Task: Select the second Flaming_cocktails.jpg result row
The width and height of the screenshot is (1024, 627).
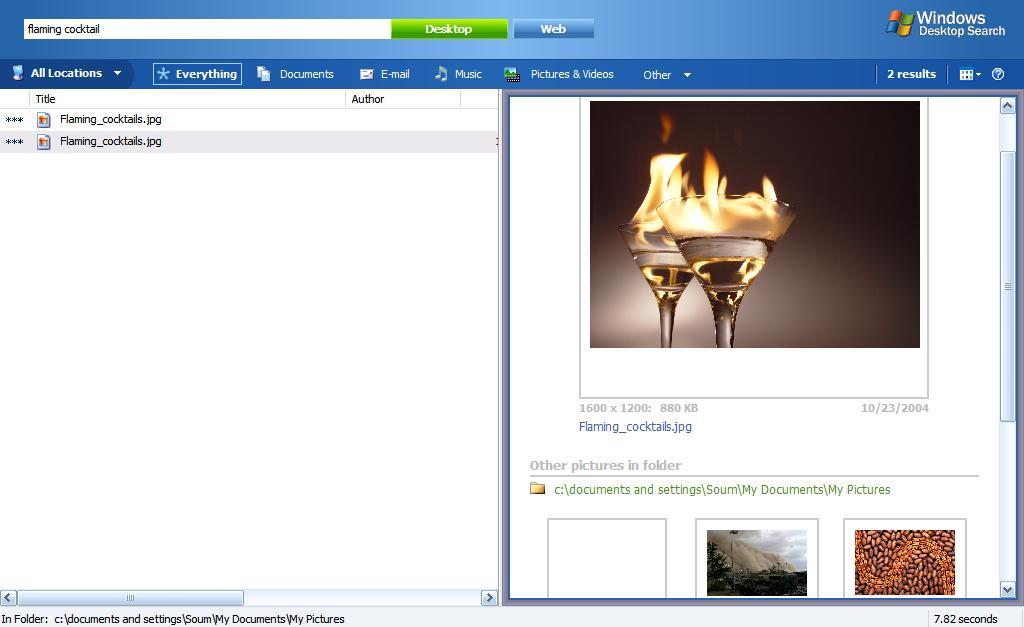Action: 110,141
